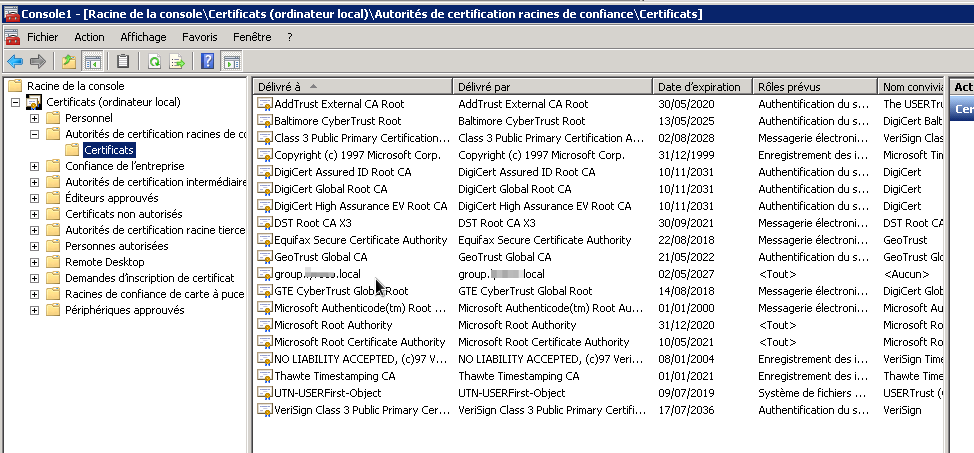Click the certificate icon beside UTN-USERFirst-Object
Screen dimensions: 974x453
(x=265, y=393)
